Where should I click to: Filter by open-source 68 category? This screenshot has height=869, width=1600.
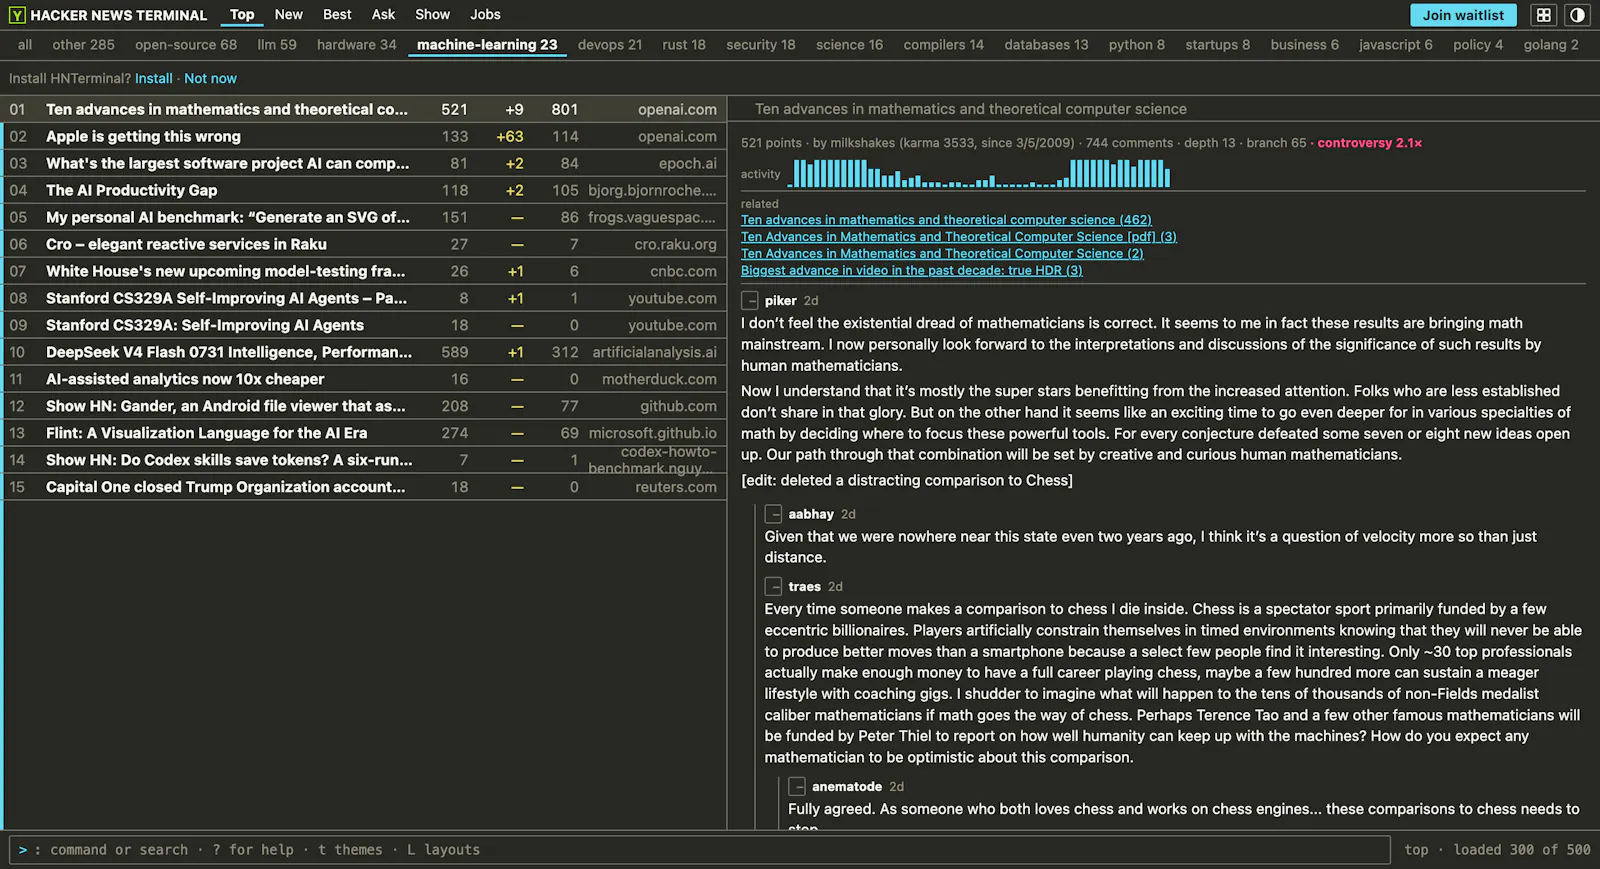pyautogui.click(x=186, y=45)
